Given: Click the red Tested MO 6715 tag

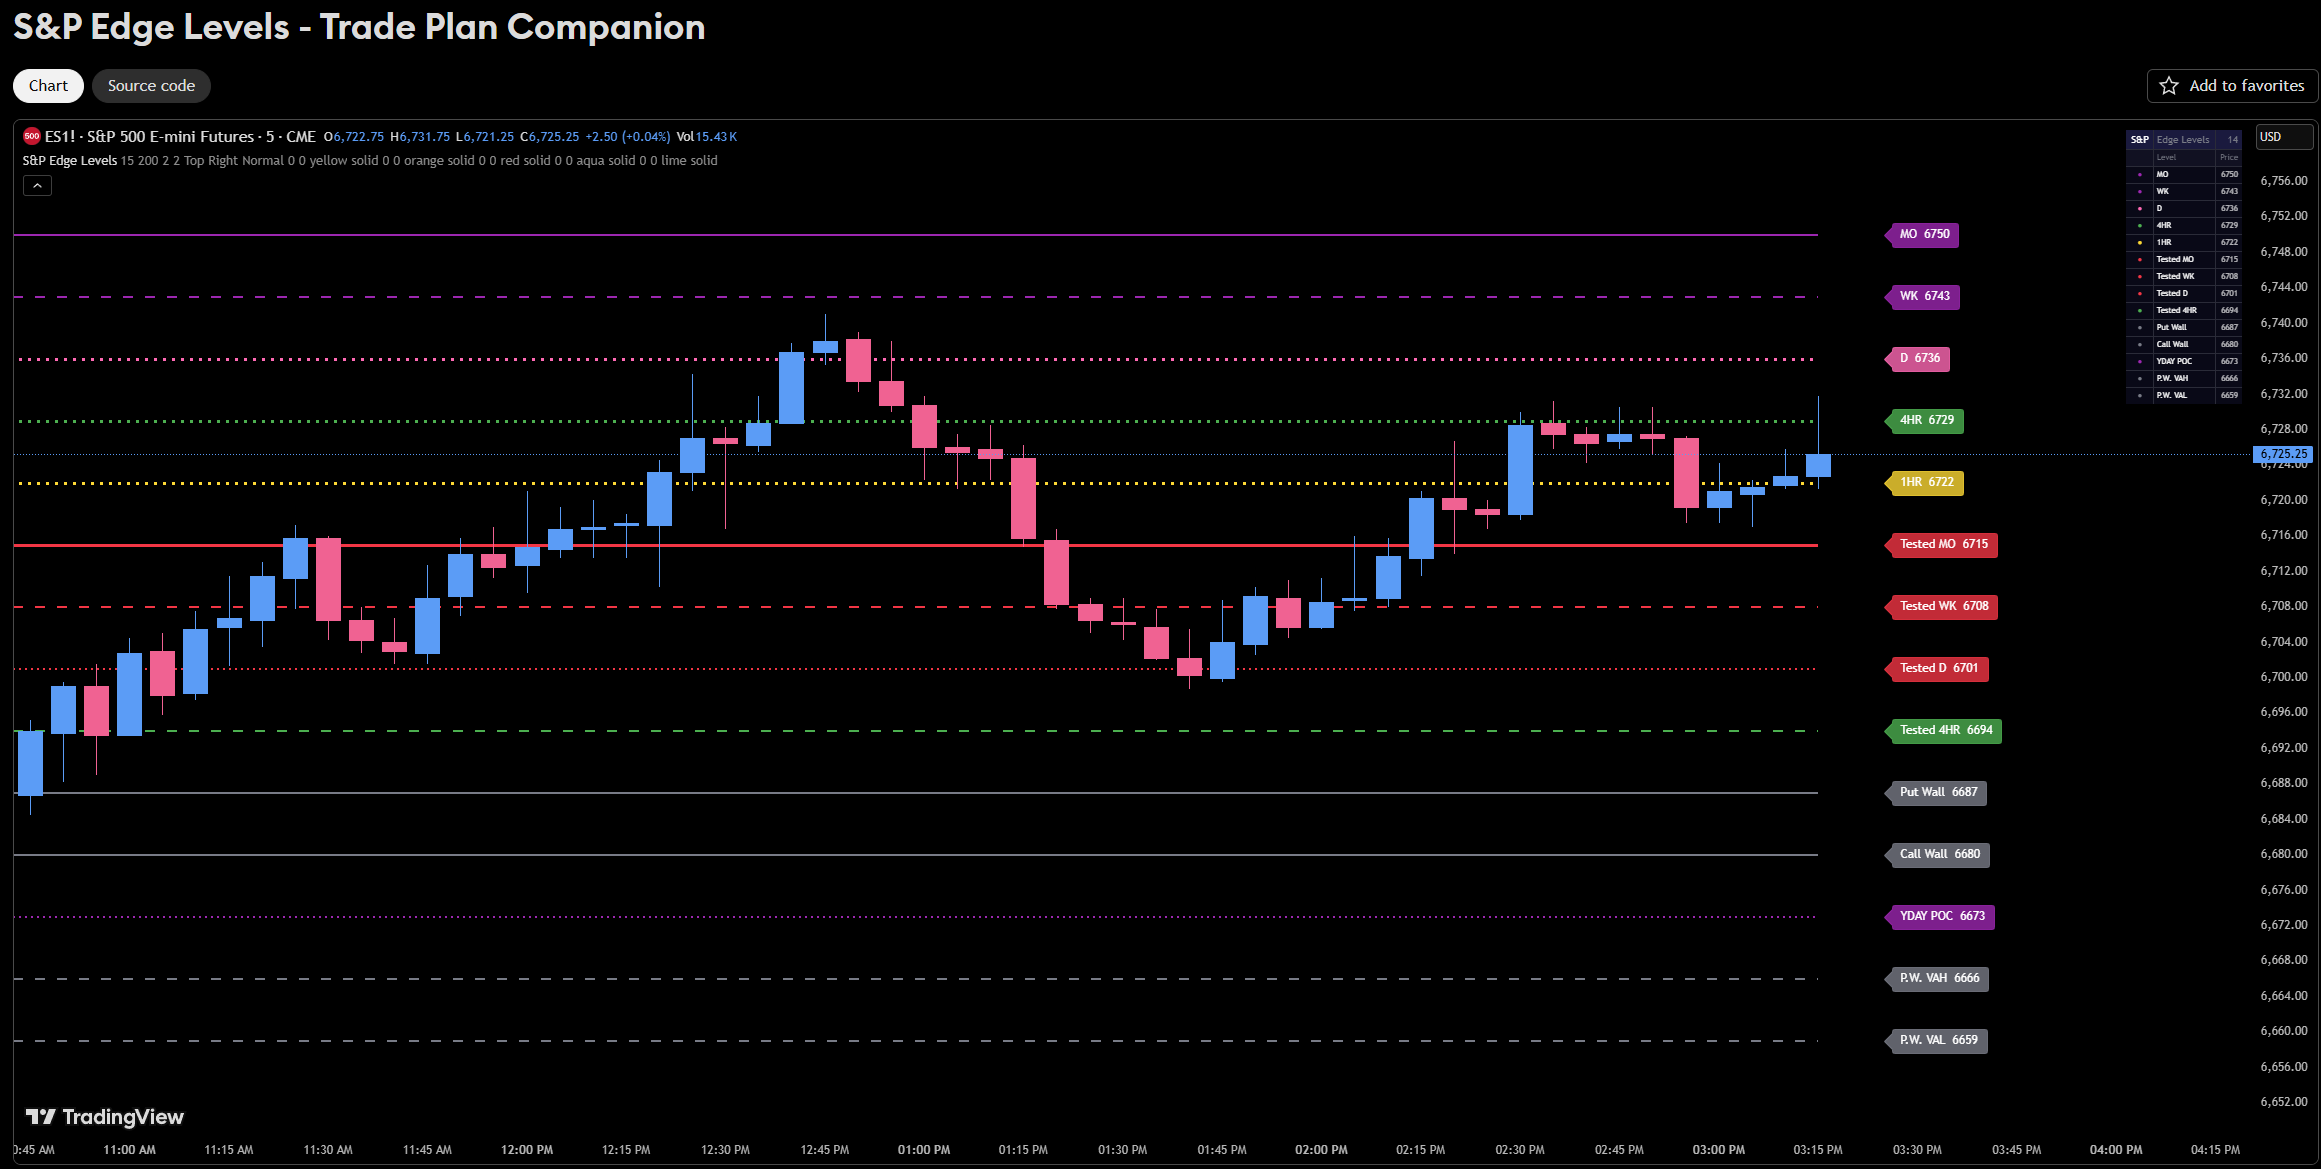Looking at the screenshot, I should [x=1942, y=544].
